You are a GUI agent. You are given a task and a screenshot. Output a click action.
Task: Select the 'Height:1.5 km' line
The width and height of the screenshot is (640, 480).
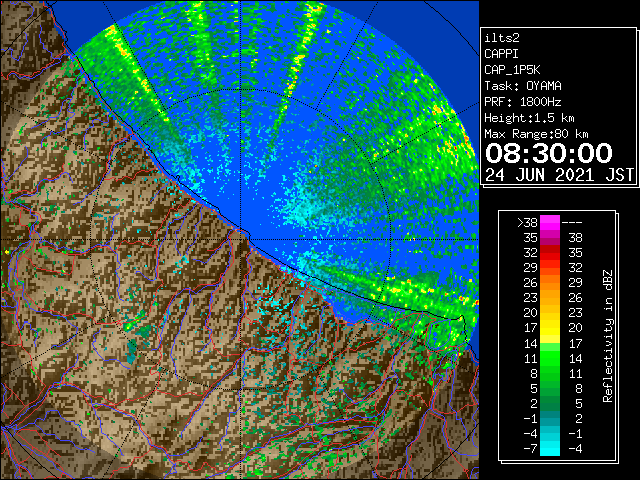click(x=529, y=118)
